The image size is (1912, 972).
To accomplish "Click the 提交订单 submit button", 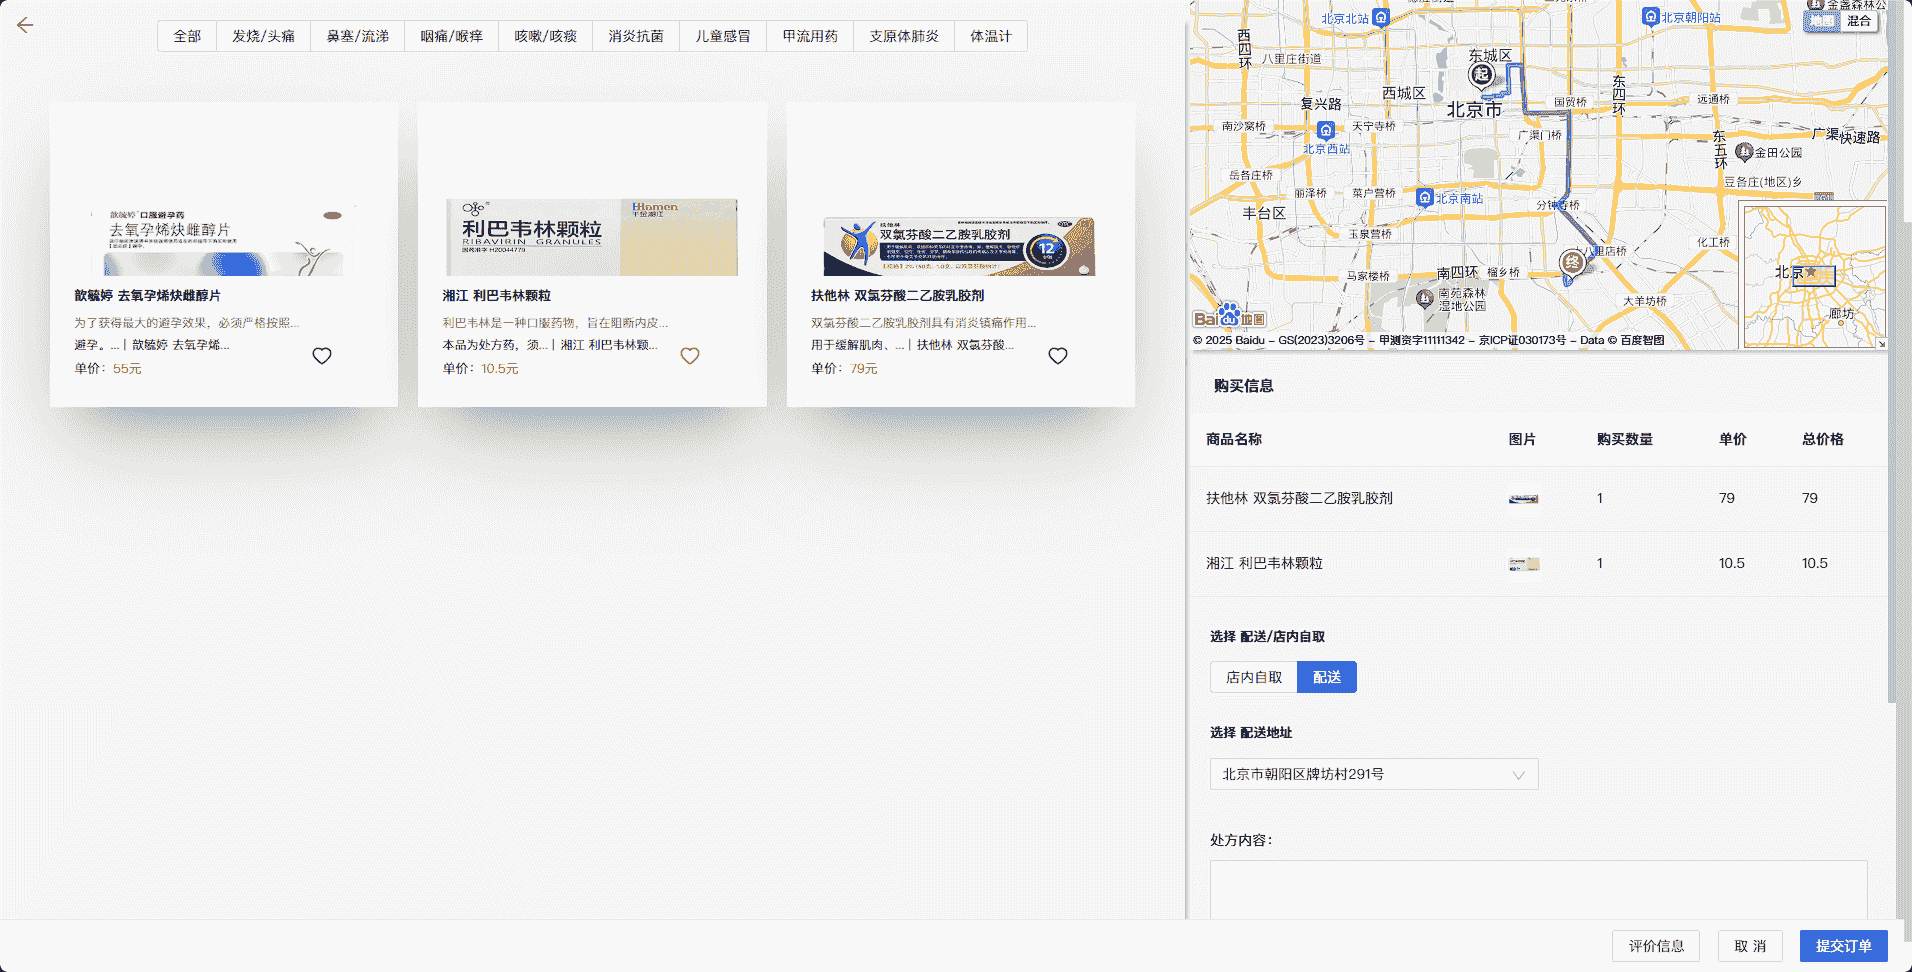I will click(x=1843, y=946).
